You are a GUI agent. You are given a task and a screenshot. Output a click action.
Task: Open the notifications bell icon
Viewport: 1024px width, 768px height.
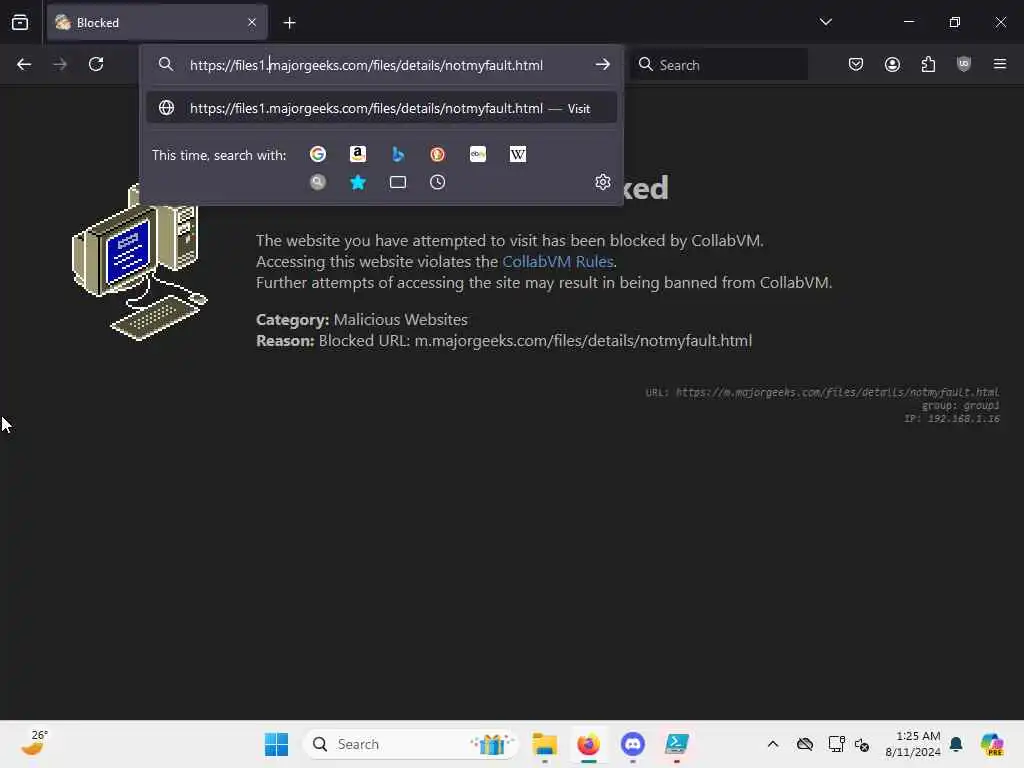pyautogui.click(x=956, y=744)
